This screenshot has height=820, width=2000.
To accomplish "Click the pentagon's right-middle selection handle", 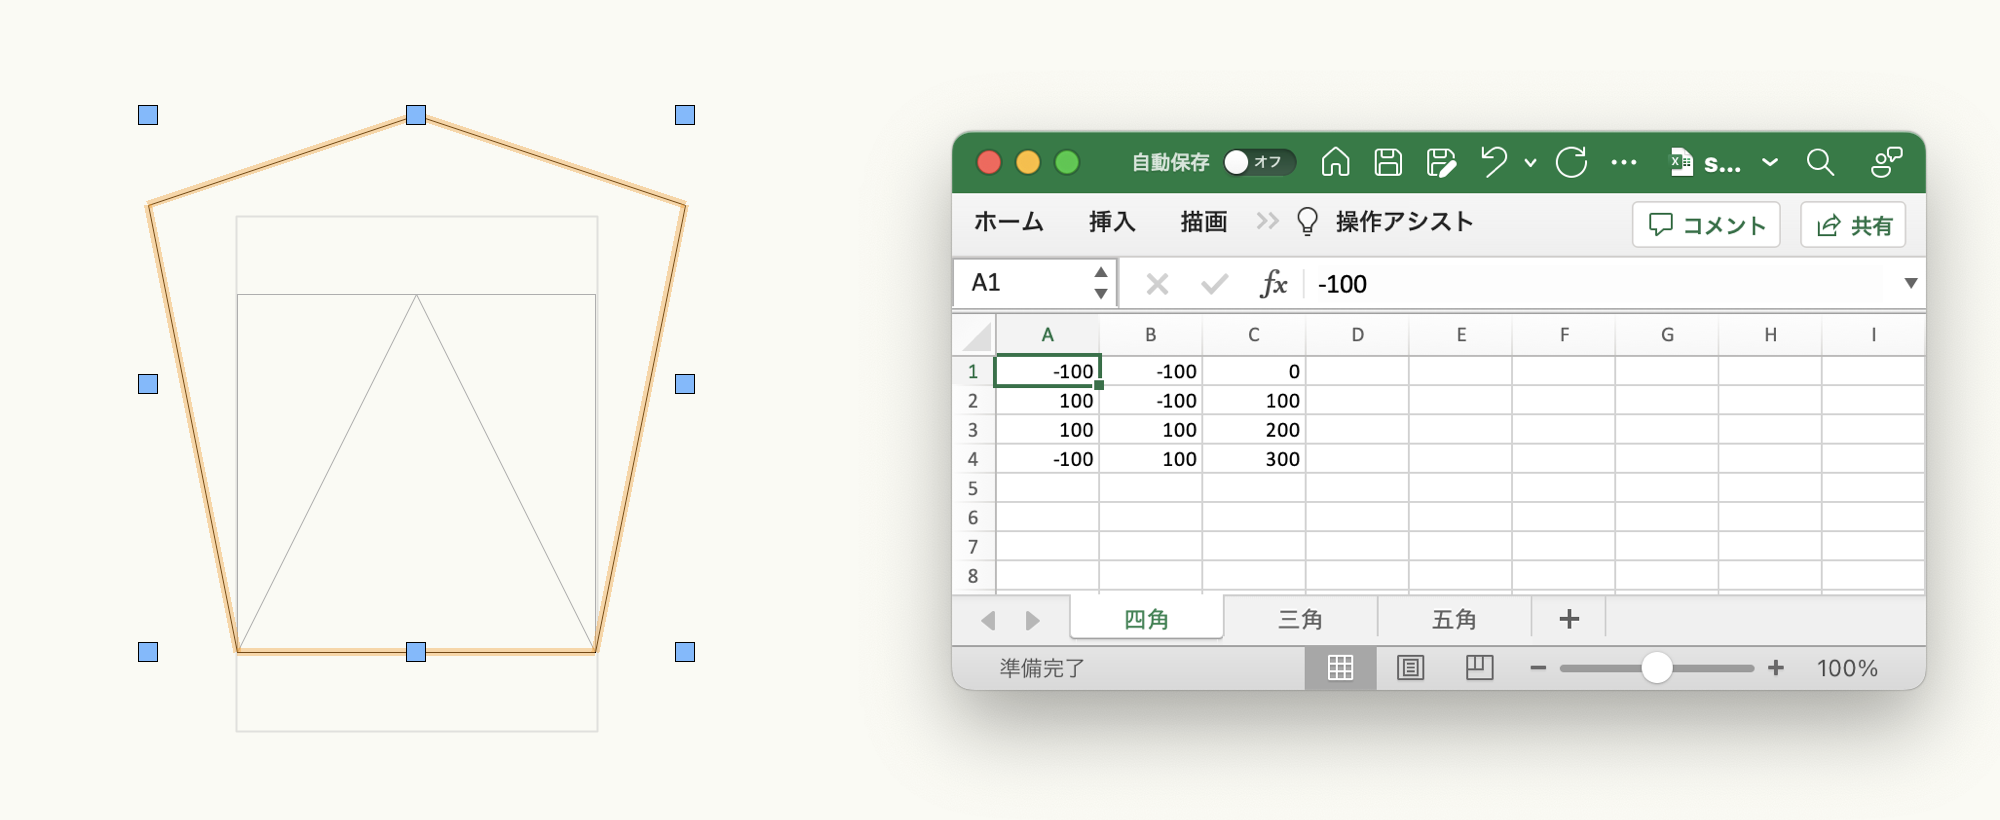I will [x=685, y=384].
